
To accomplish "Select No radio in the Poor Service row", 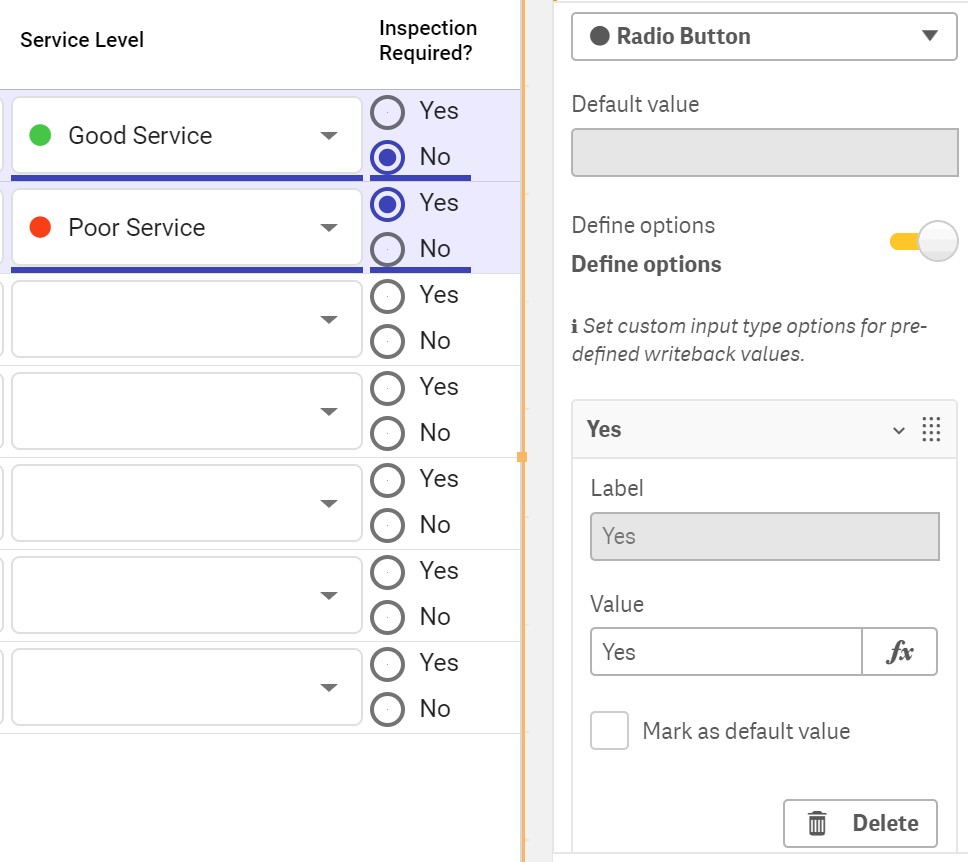I will (x=387, y=248).
